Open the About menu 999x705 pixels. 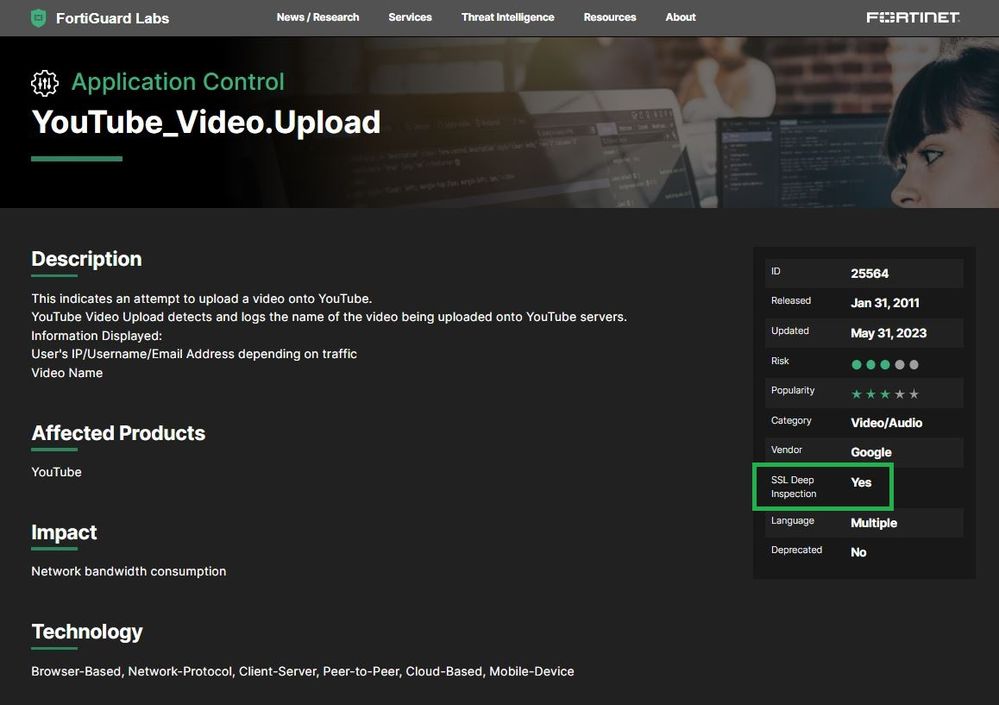(680, 17)
